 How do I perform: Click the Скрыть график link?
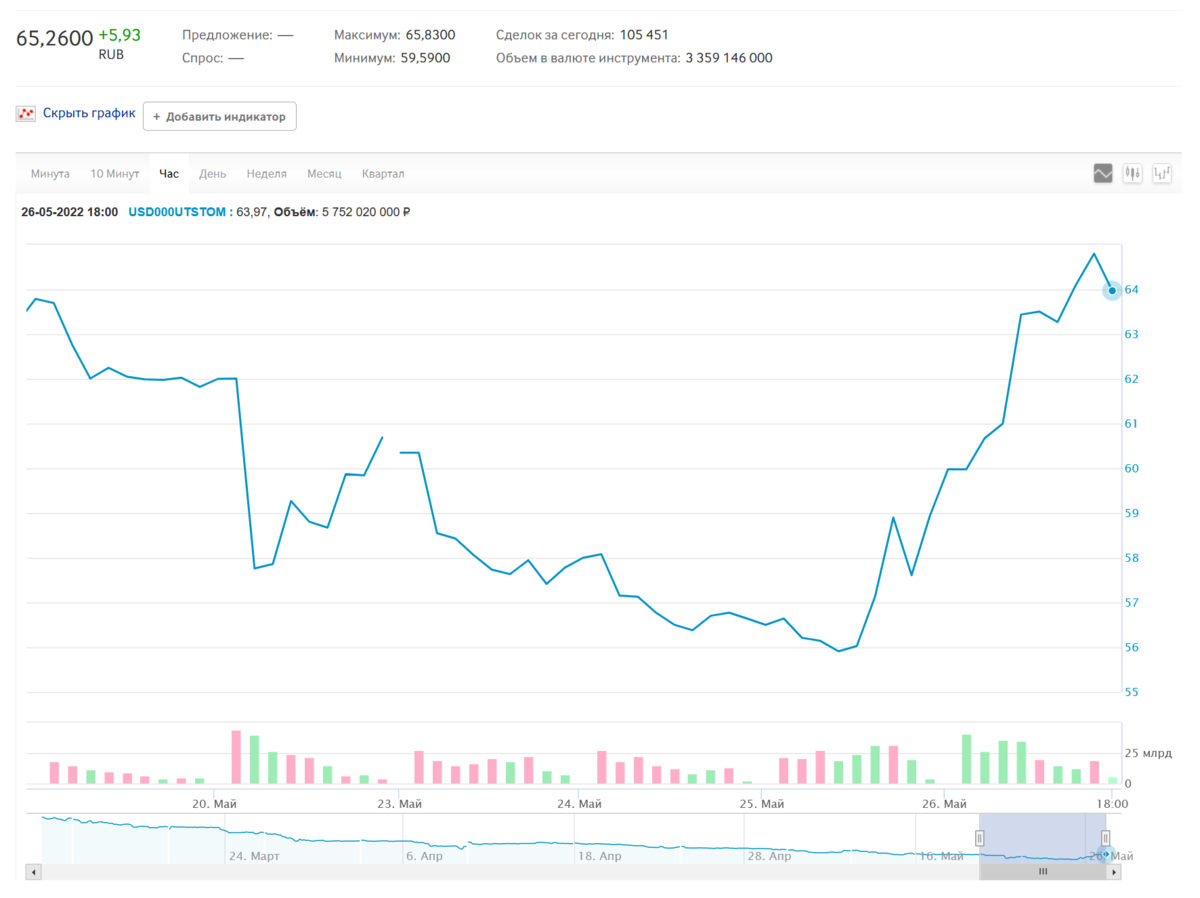pos(89,114)
